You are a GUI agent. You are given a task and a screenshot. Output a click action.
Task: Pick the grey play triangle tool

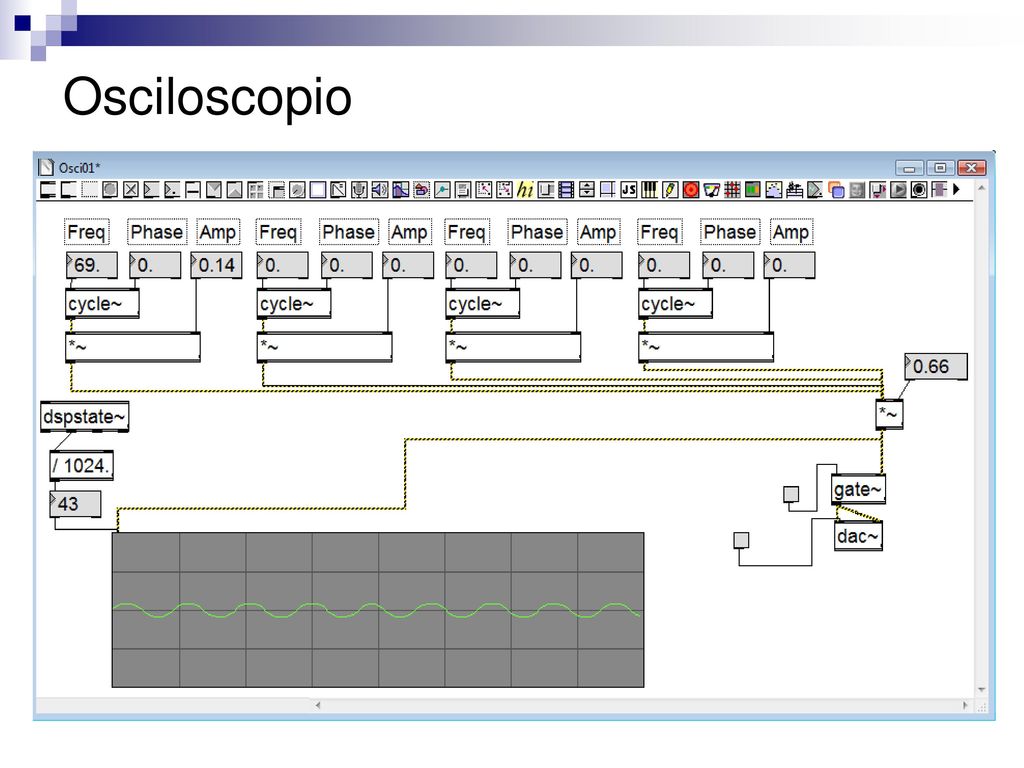(x=899, y=190)
